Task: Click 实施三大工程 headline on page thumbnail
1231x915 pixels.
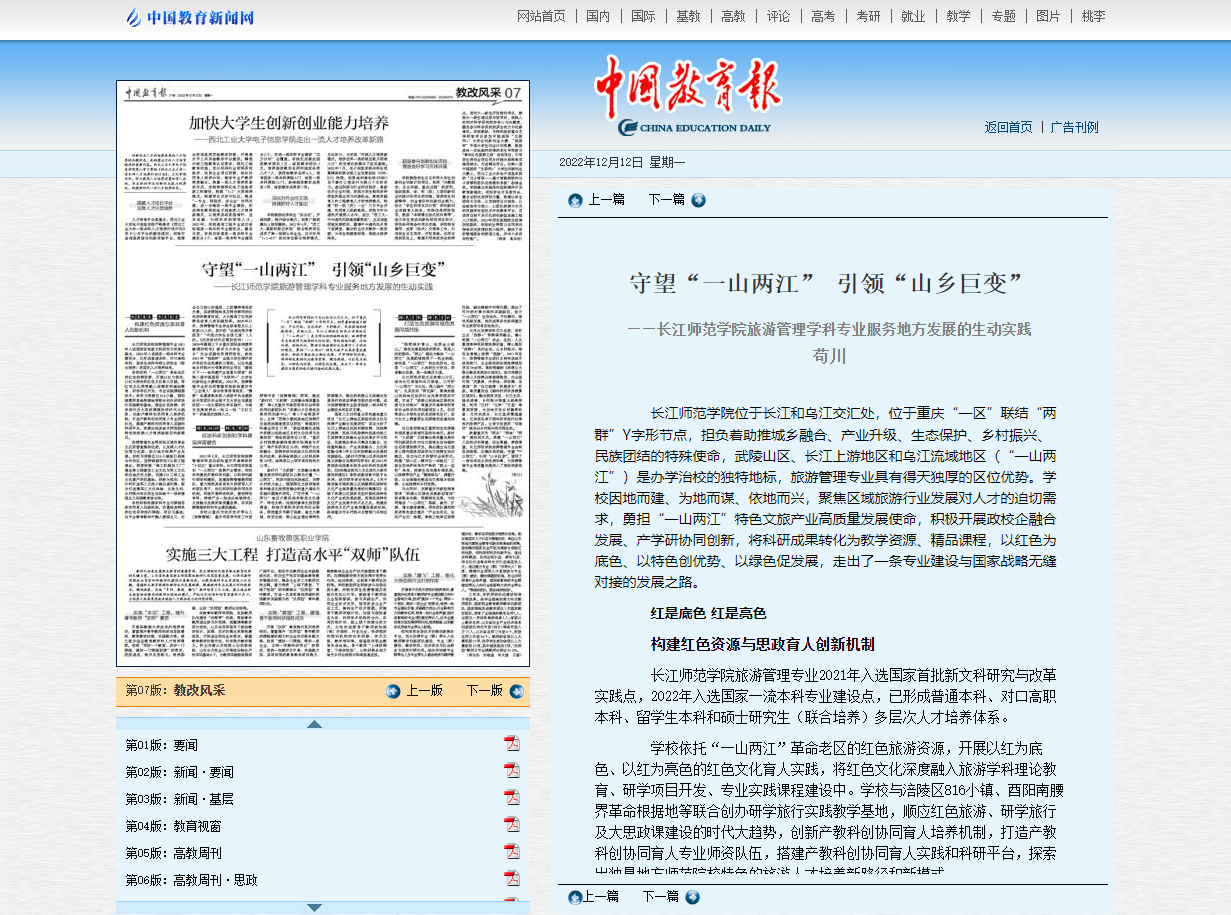Action: point(292,553)
